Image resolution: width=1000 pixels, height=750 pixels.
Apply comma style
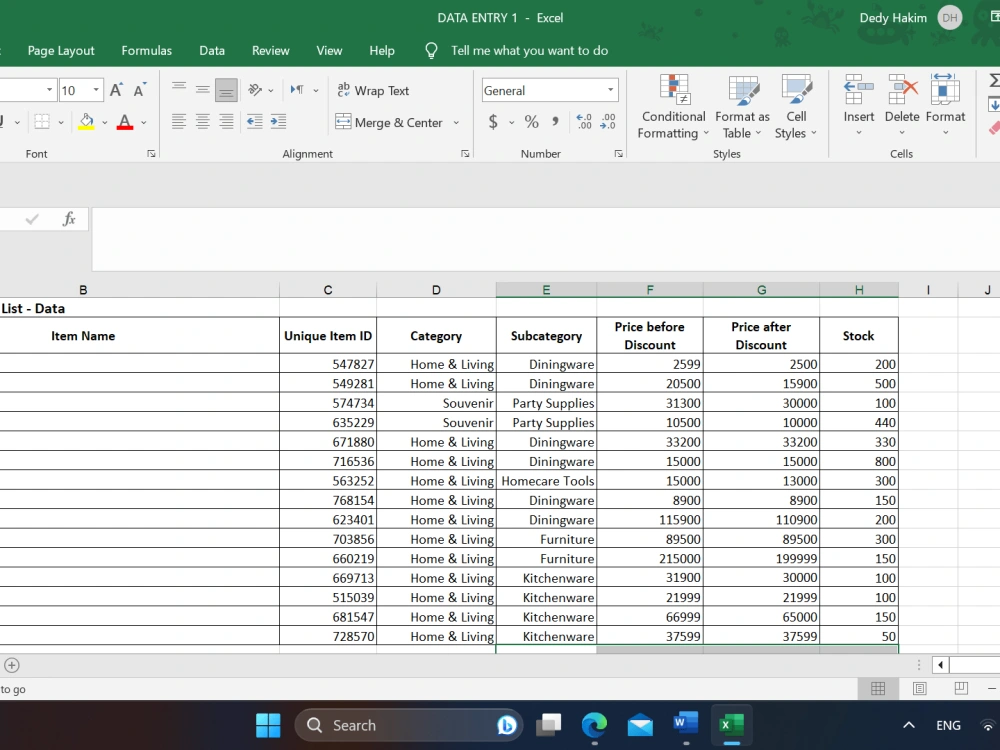(555, 121)
